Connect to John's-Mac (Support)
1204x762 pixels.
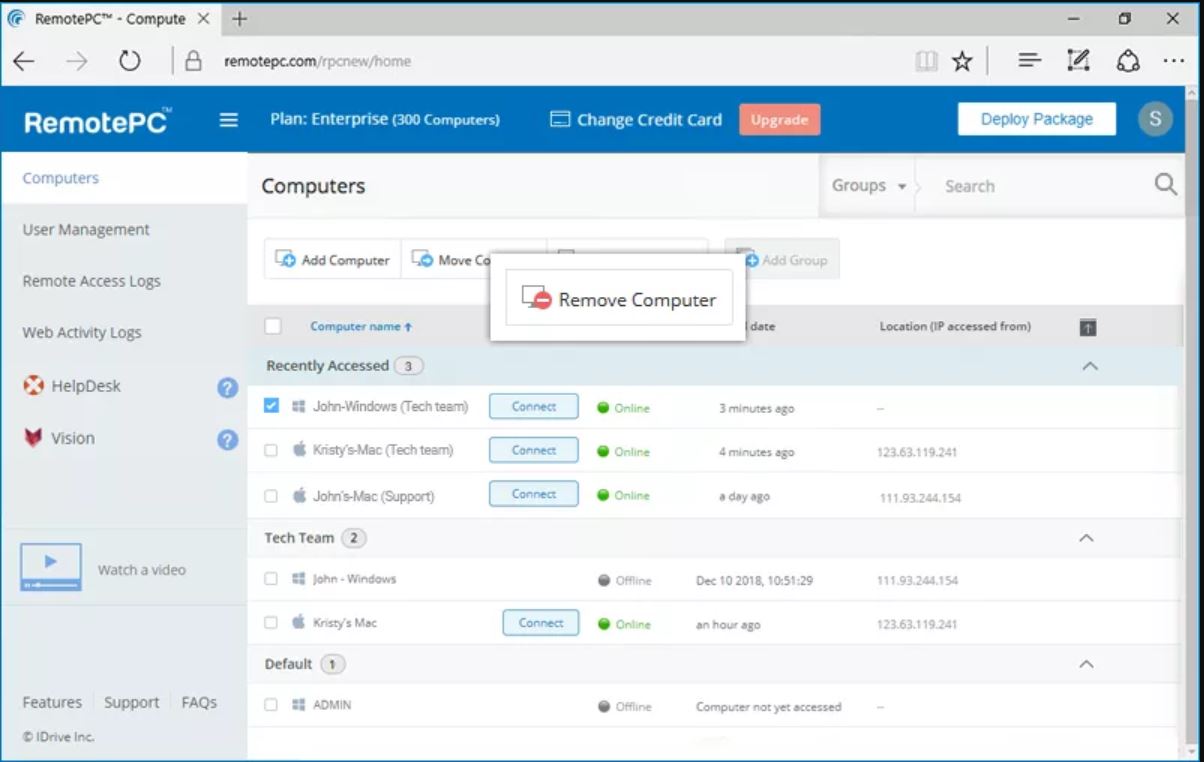point(534,494)
